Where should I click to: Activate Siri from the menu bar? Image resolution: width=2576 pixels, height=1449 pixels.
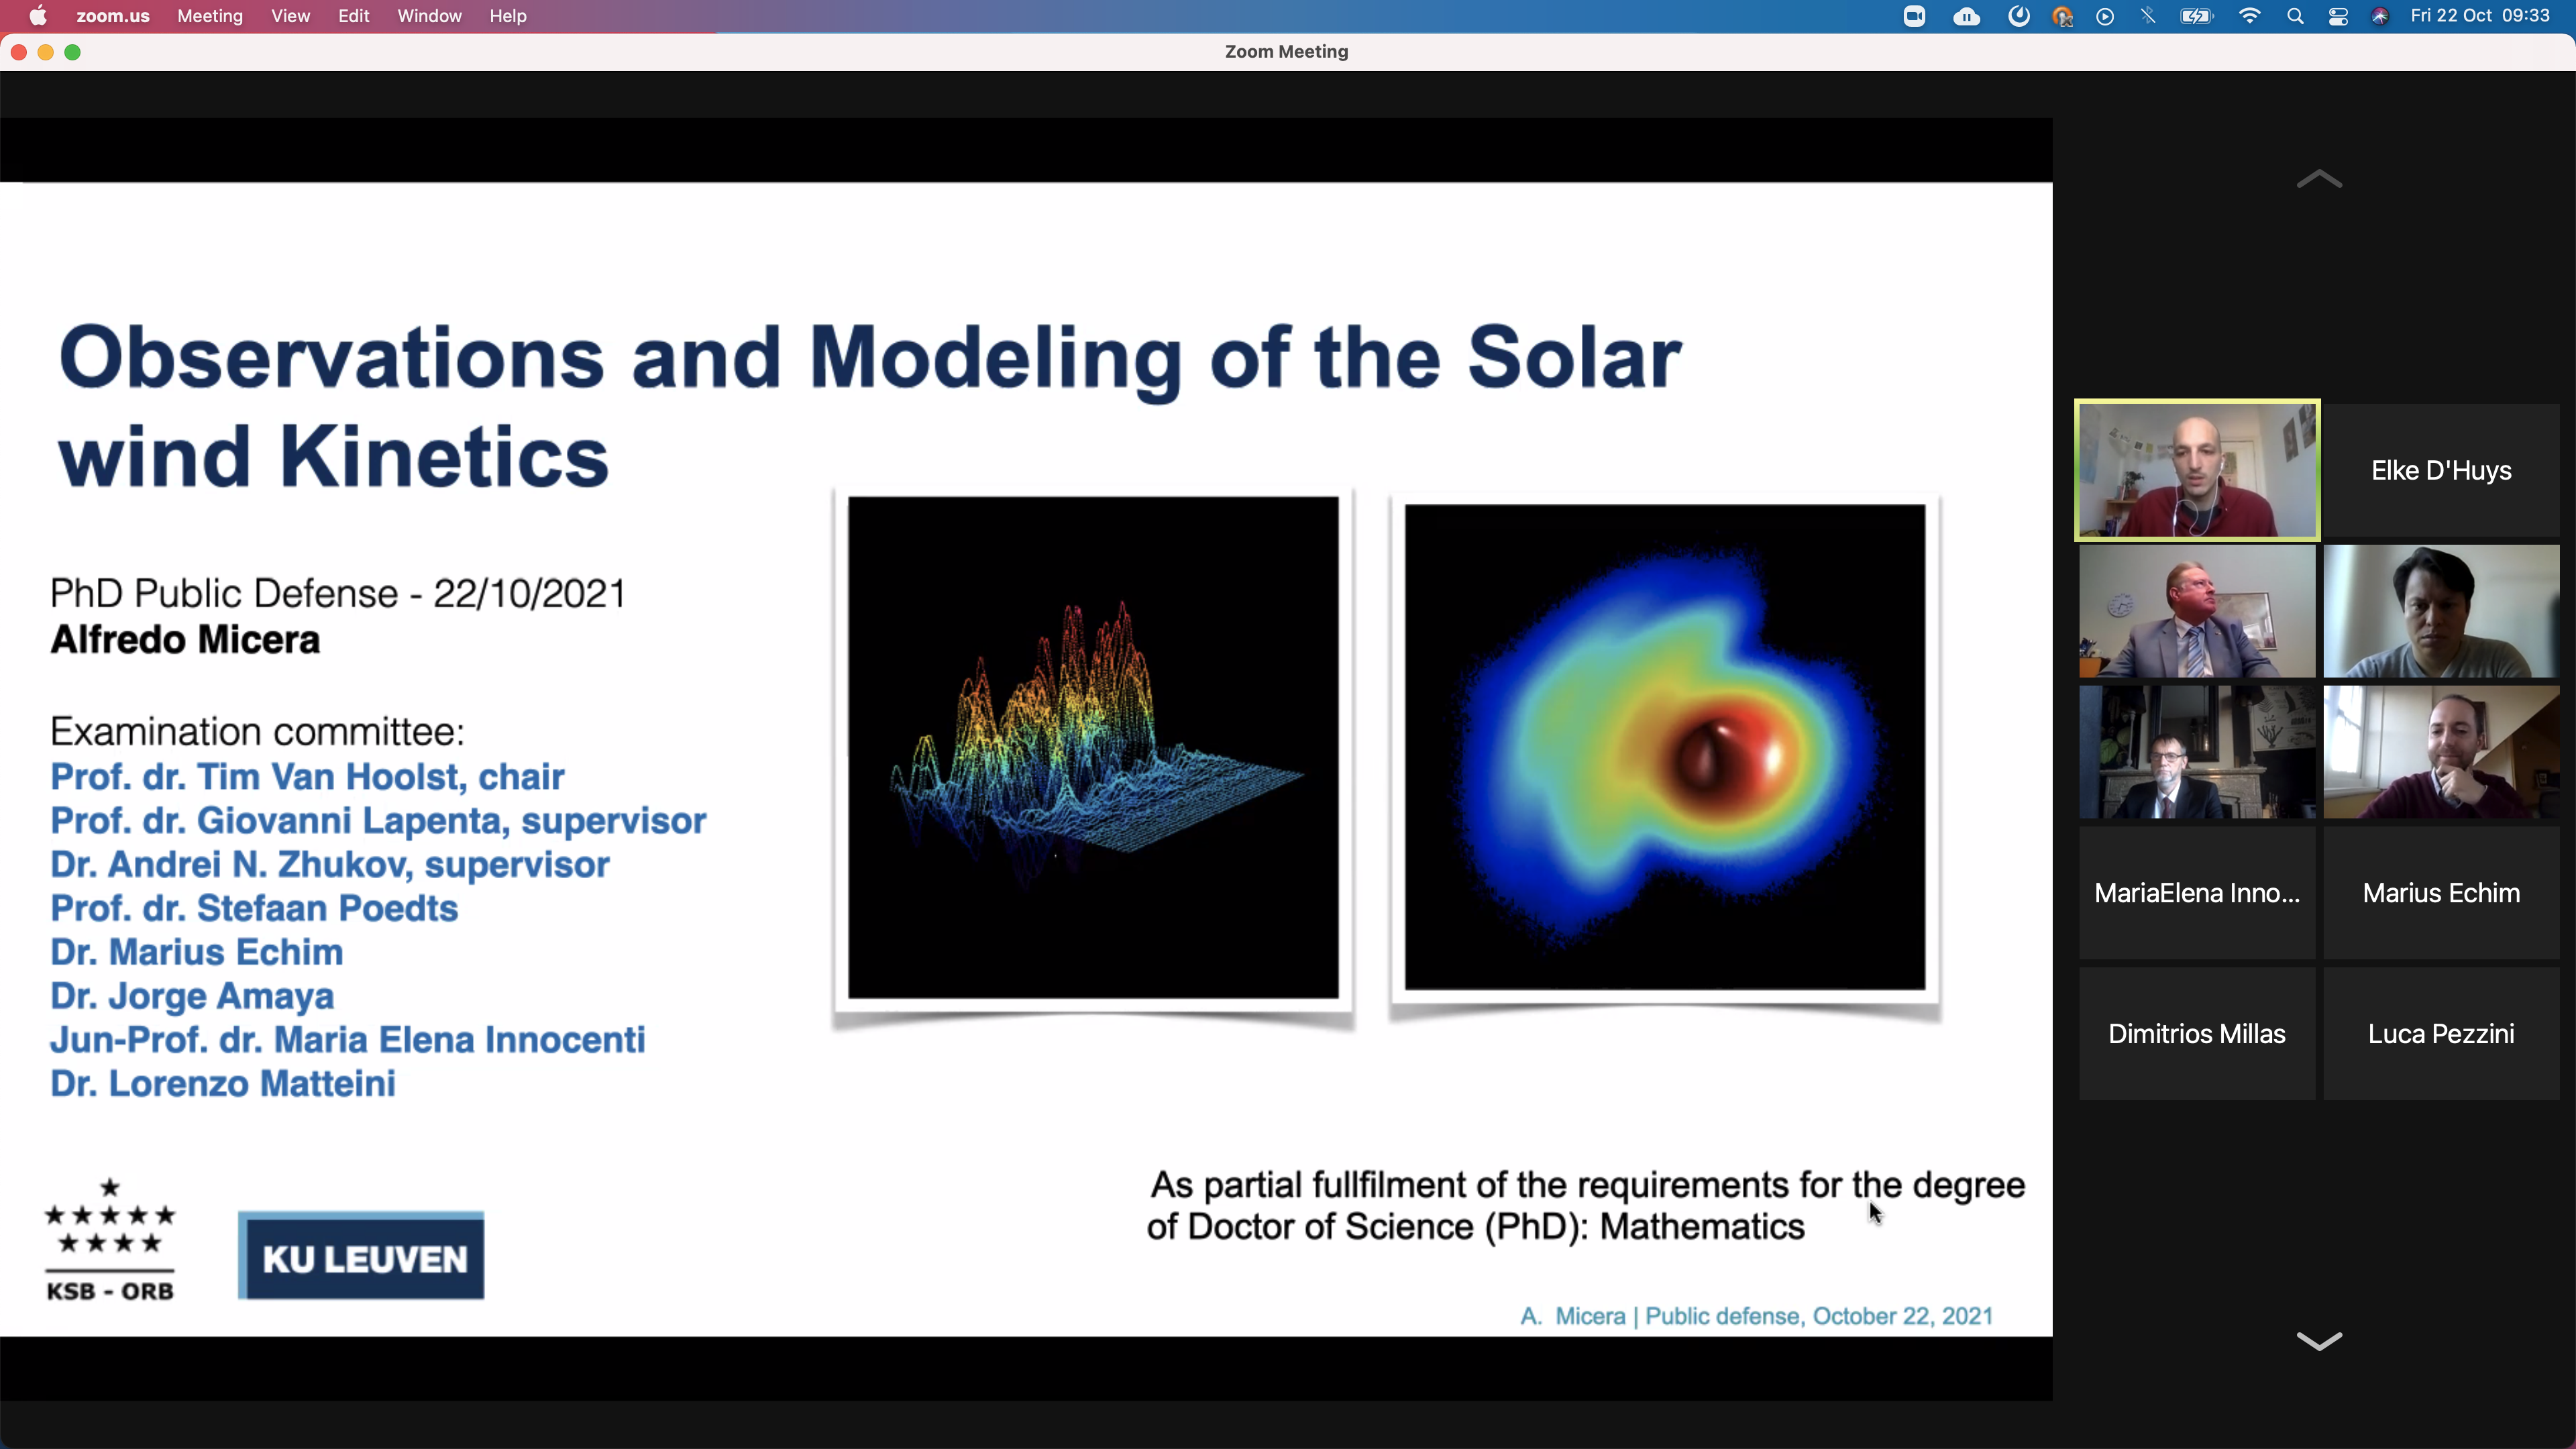[2380, 16]
